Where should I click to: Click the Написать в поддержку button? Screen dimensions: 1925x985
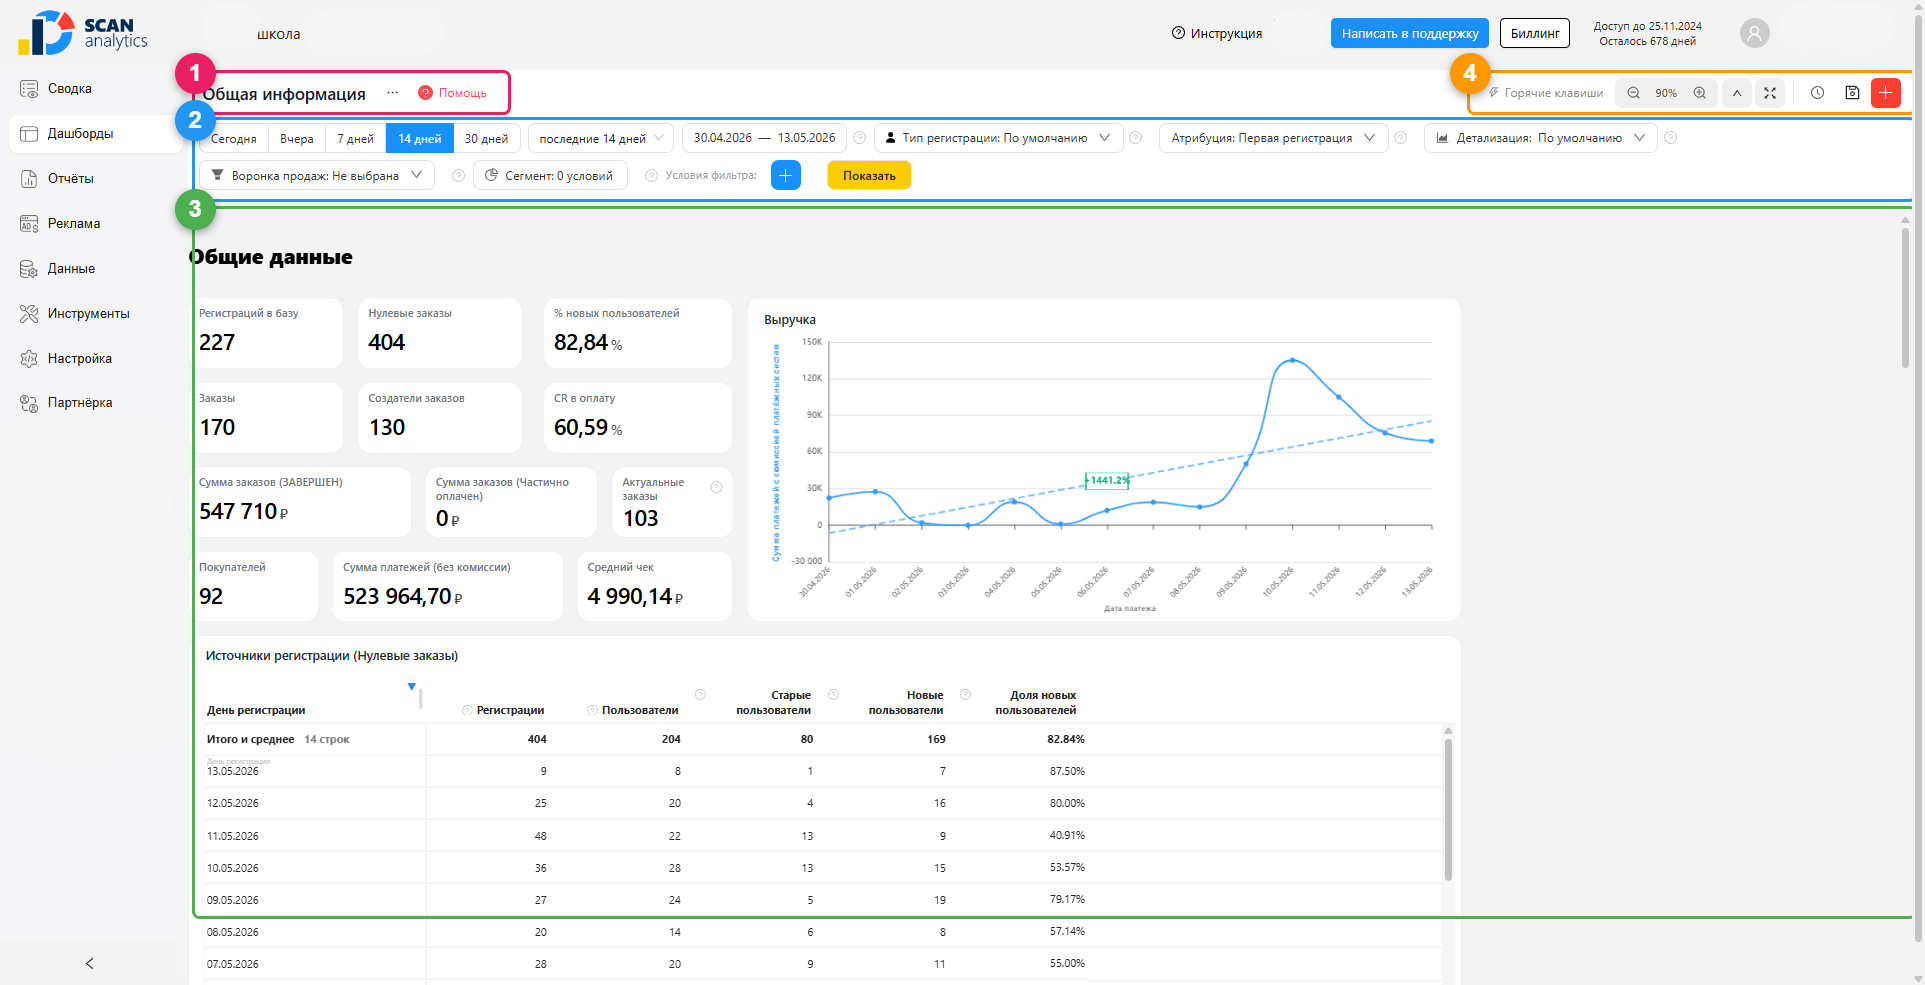[x=1410, y=33]
